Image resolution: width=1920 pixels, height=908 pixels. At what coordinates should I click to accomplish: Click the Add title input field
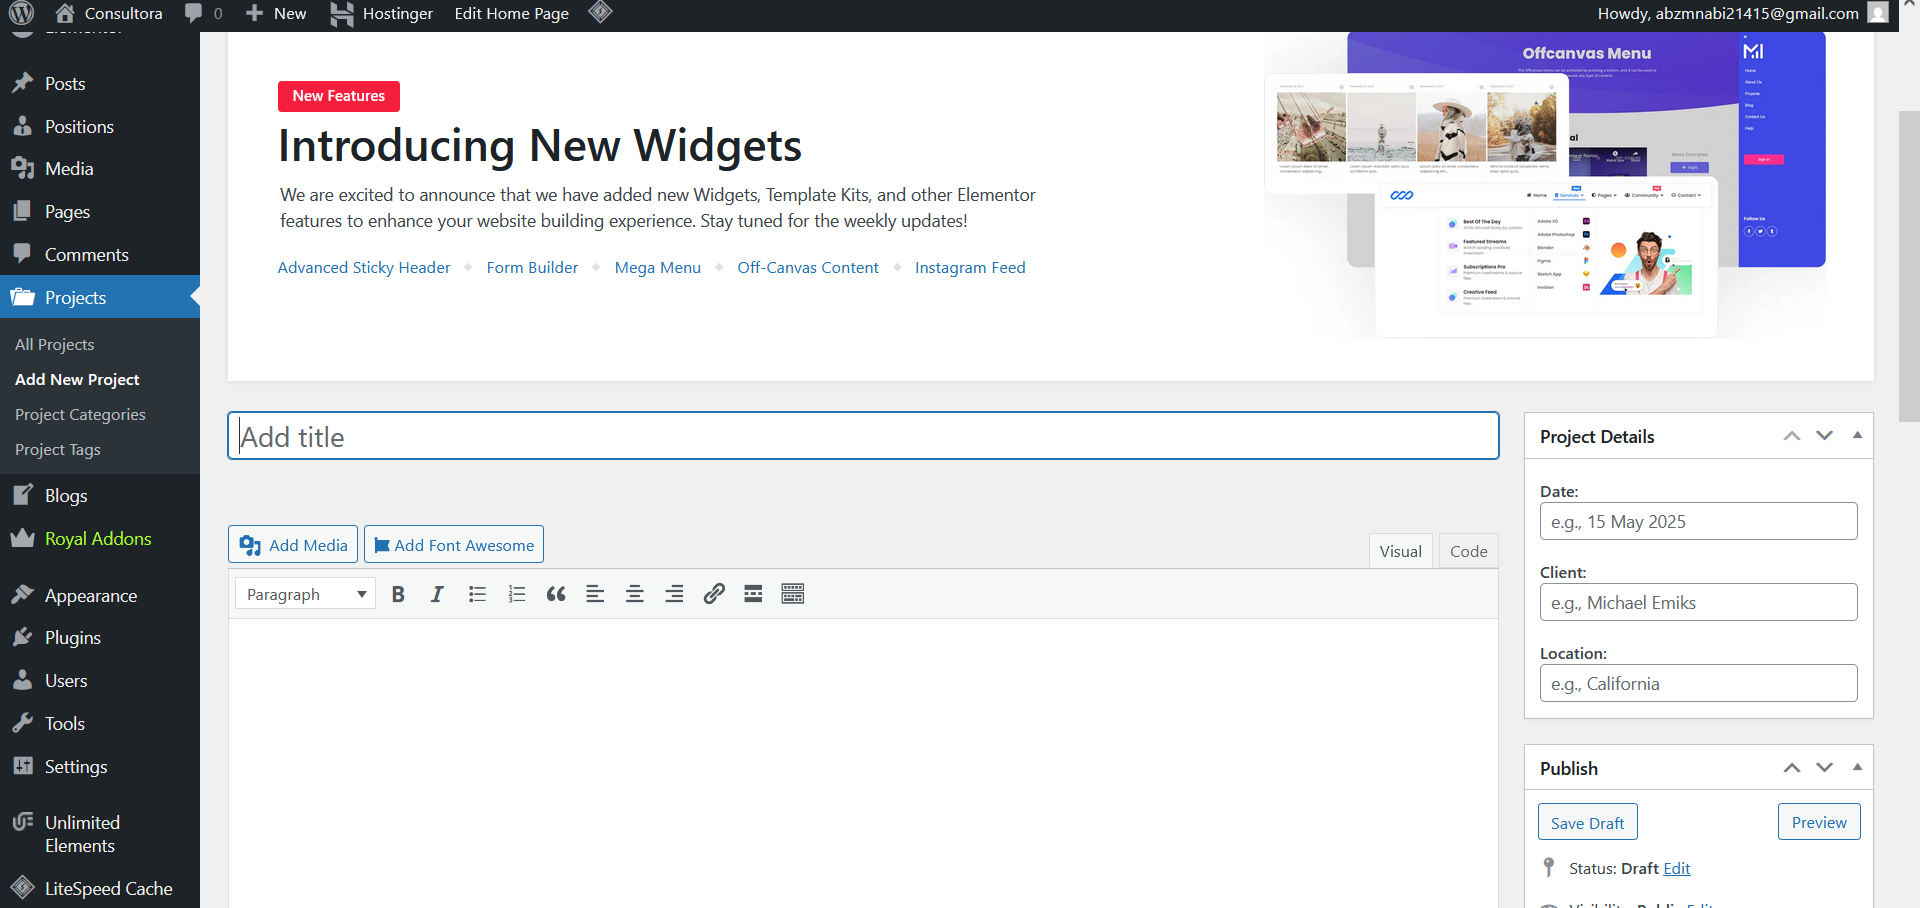(x=864, y=436)
